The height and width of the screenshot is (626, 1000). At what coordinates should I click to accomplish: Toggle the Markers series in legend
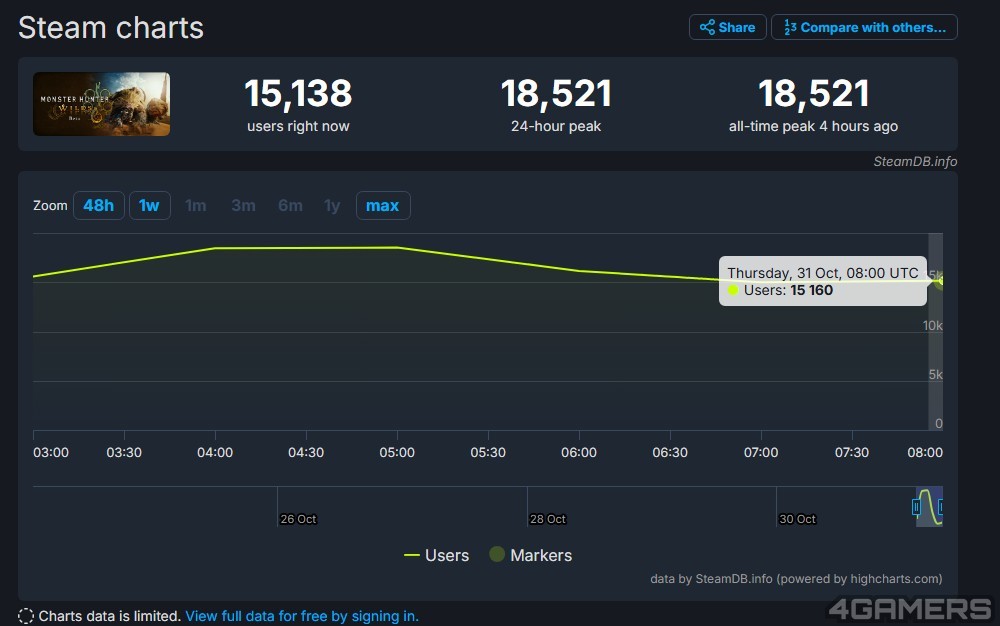(x=531, y=555)
